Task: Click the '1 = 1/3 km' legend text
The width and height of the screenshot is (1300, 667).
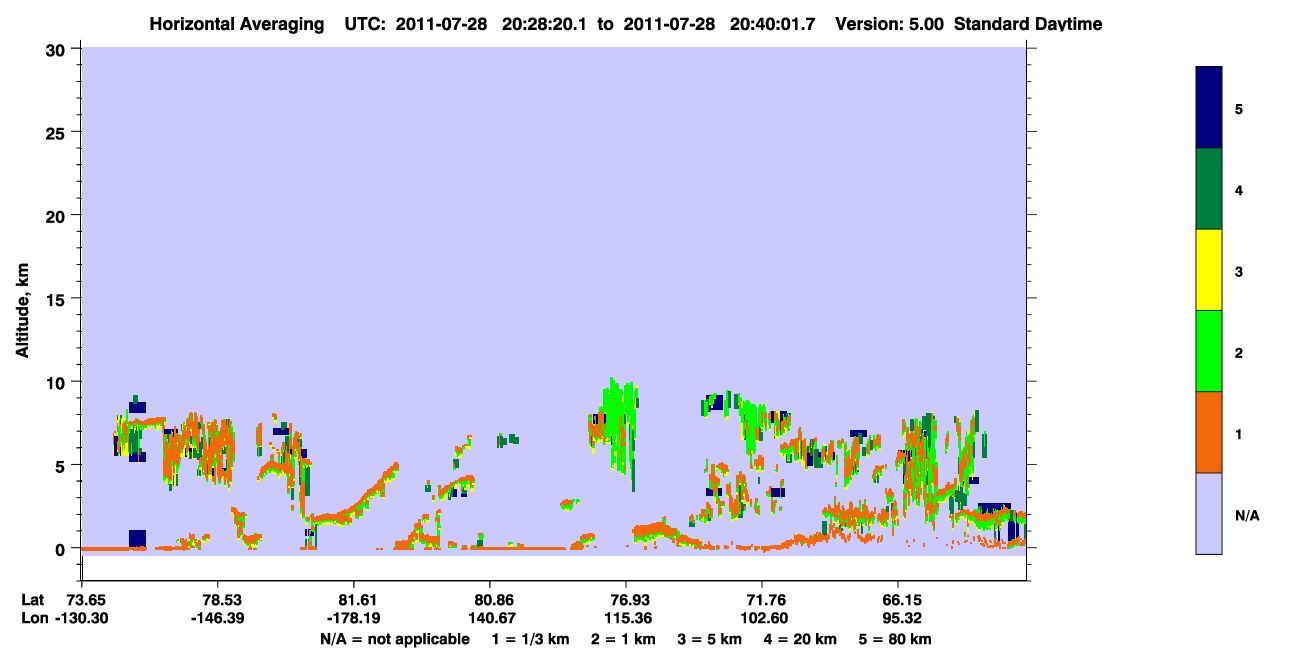Action: tap(529, 639)
